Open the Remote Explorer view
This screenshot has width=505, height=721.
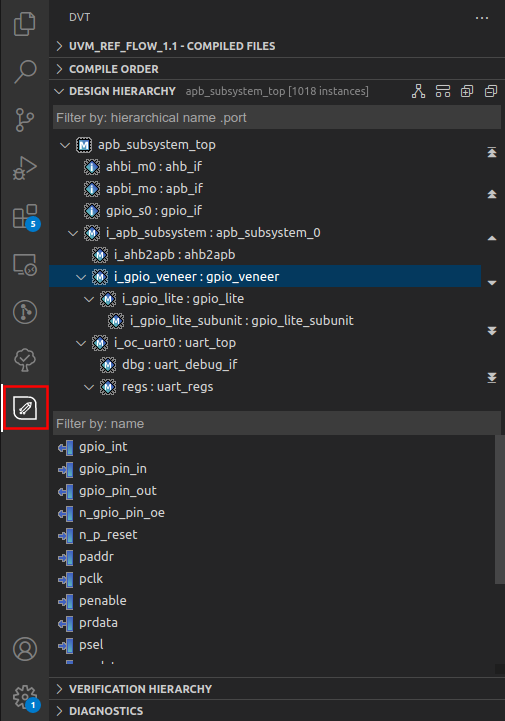(x=24, y=264)
